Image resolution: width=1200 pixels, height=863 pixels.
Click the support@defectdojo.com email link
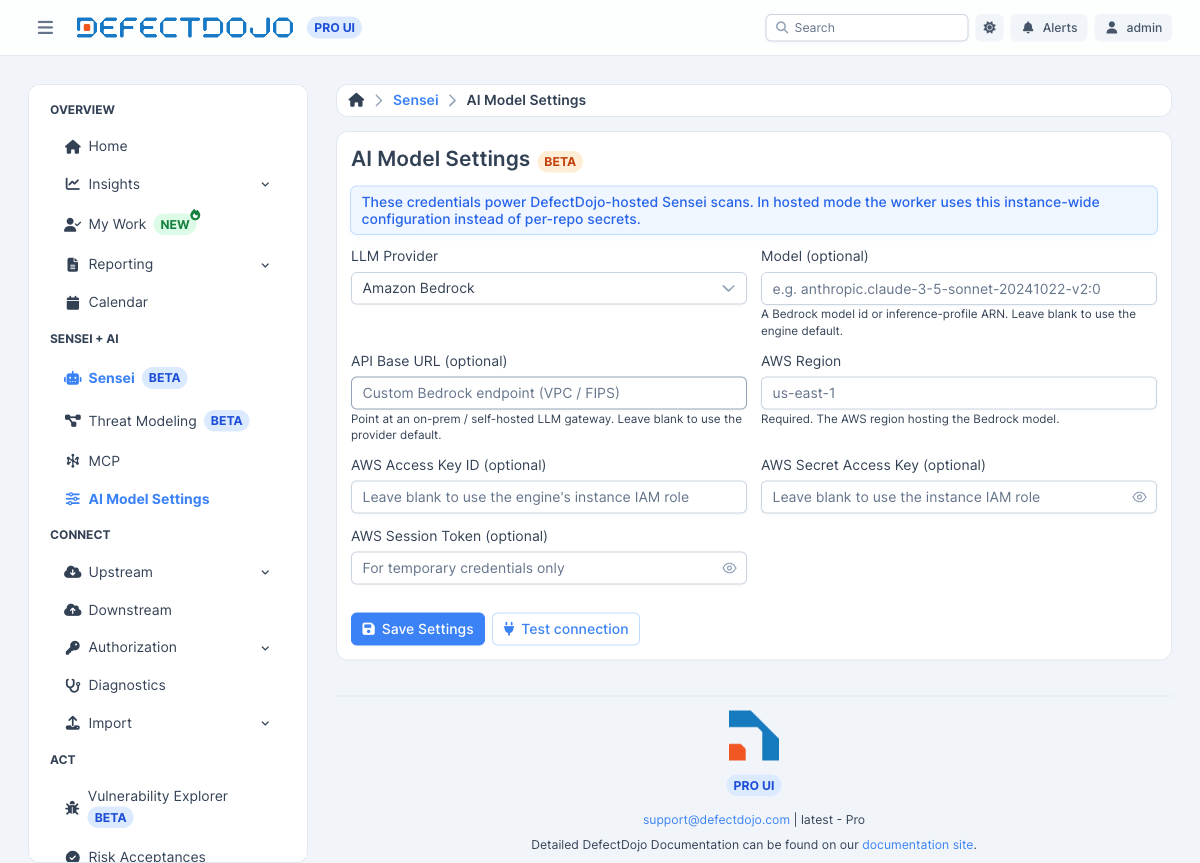click(x=716, y=820)
